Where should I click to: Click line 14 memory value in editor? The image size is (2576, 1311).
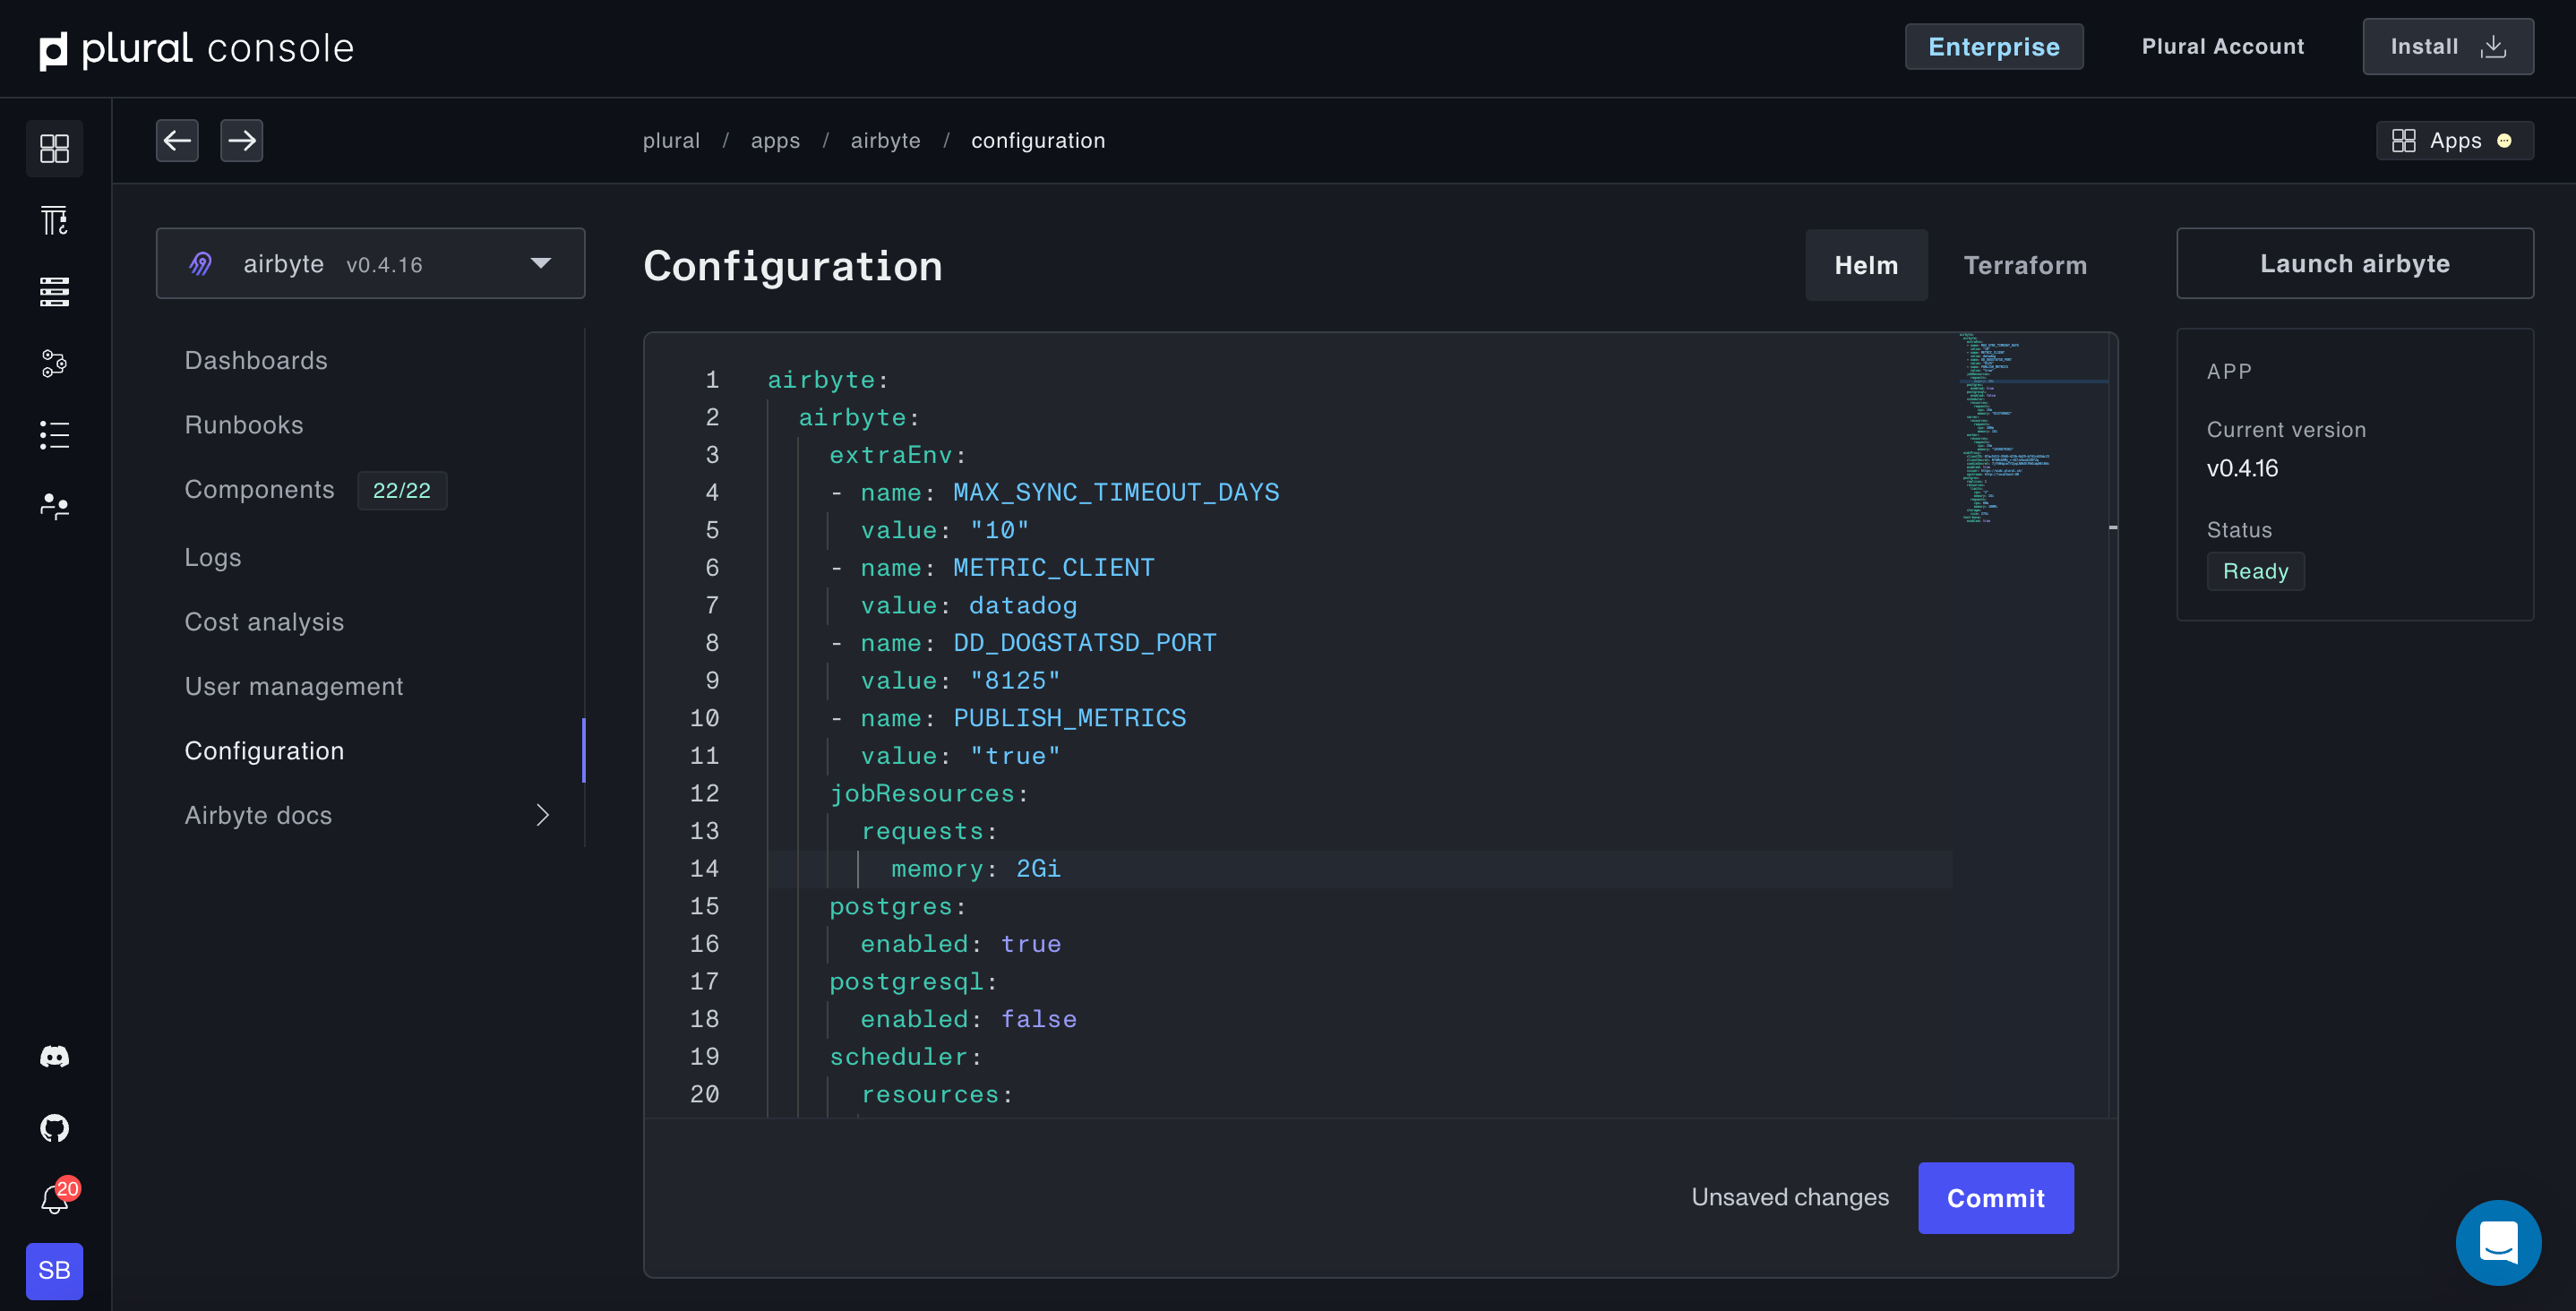point(1038,869)
